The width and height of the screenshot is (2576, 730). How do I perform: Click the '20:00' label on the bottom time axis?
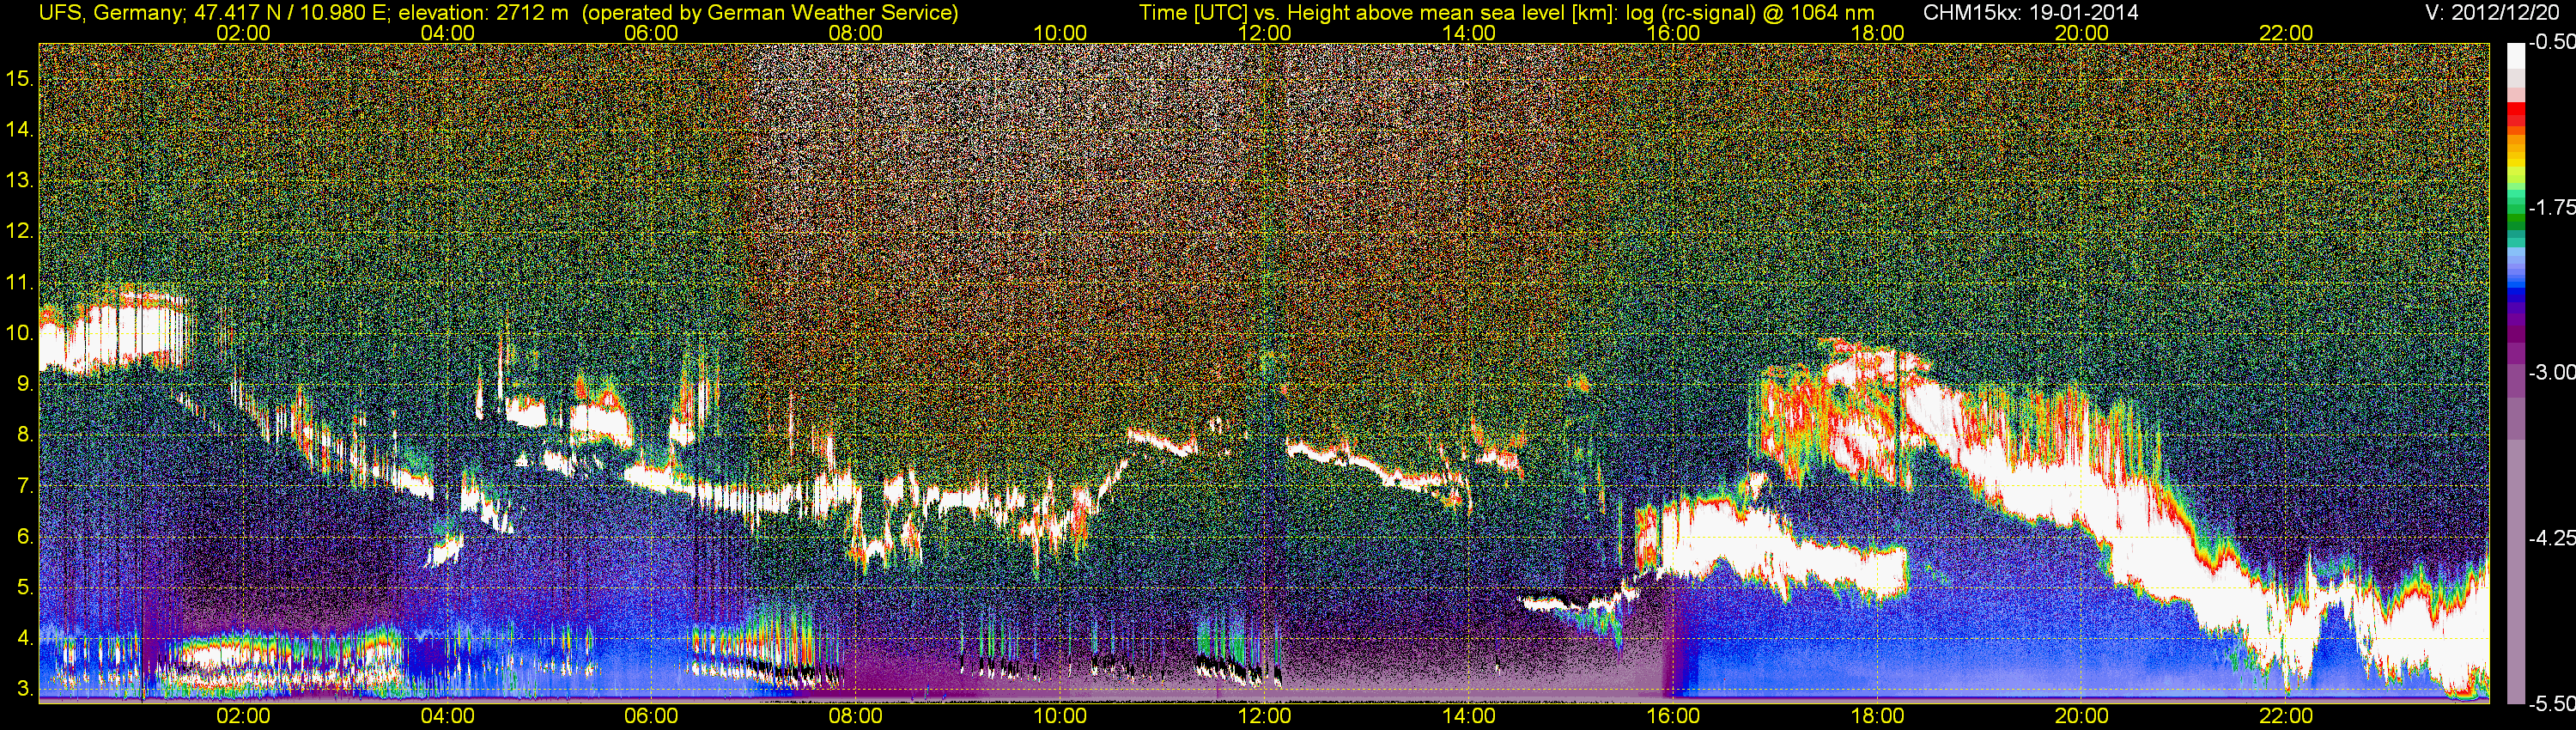(2082, 716)
